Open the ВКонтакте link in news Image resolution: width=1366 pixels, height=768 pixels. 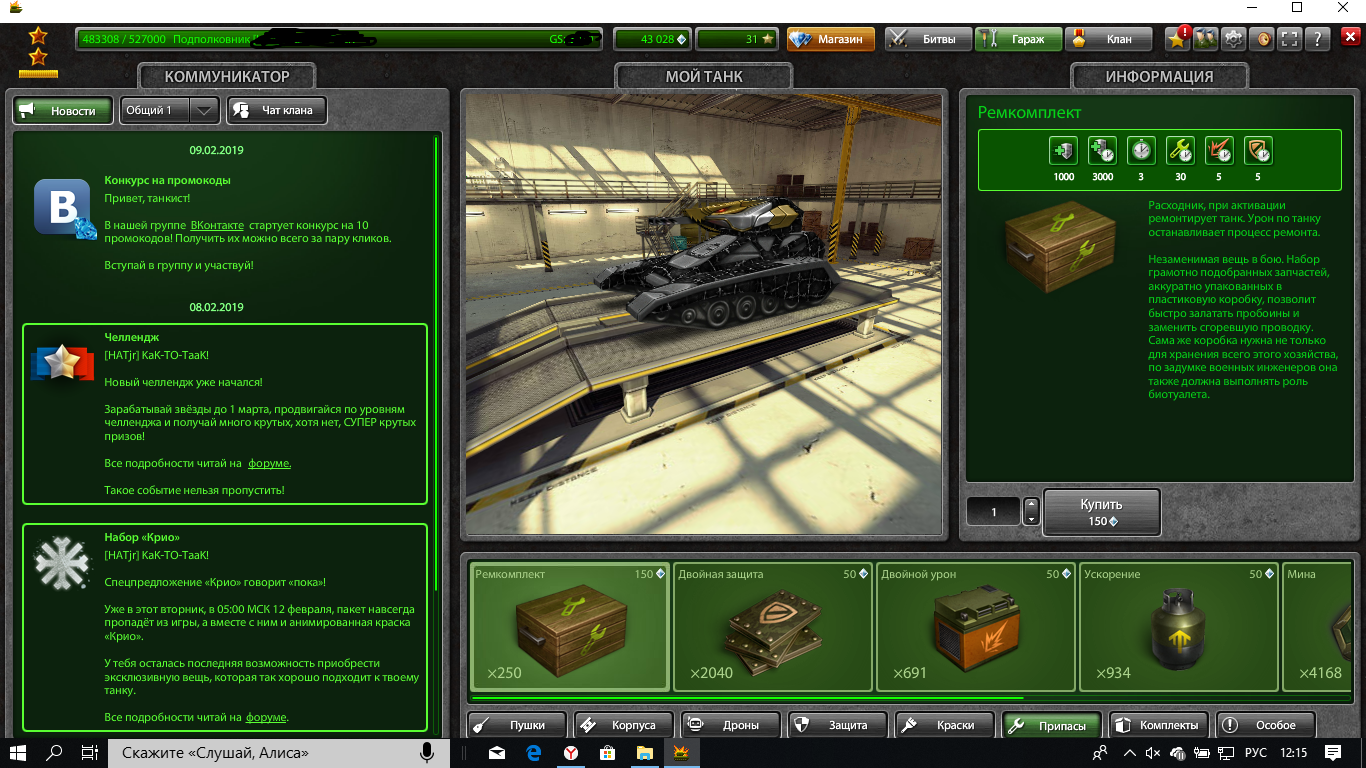[x=217, y=226]
